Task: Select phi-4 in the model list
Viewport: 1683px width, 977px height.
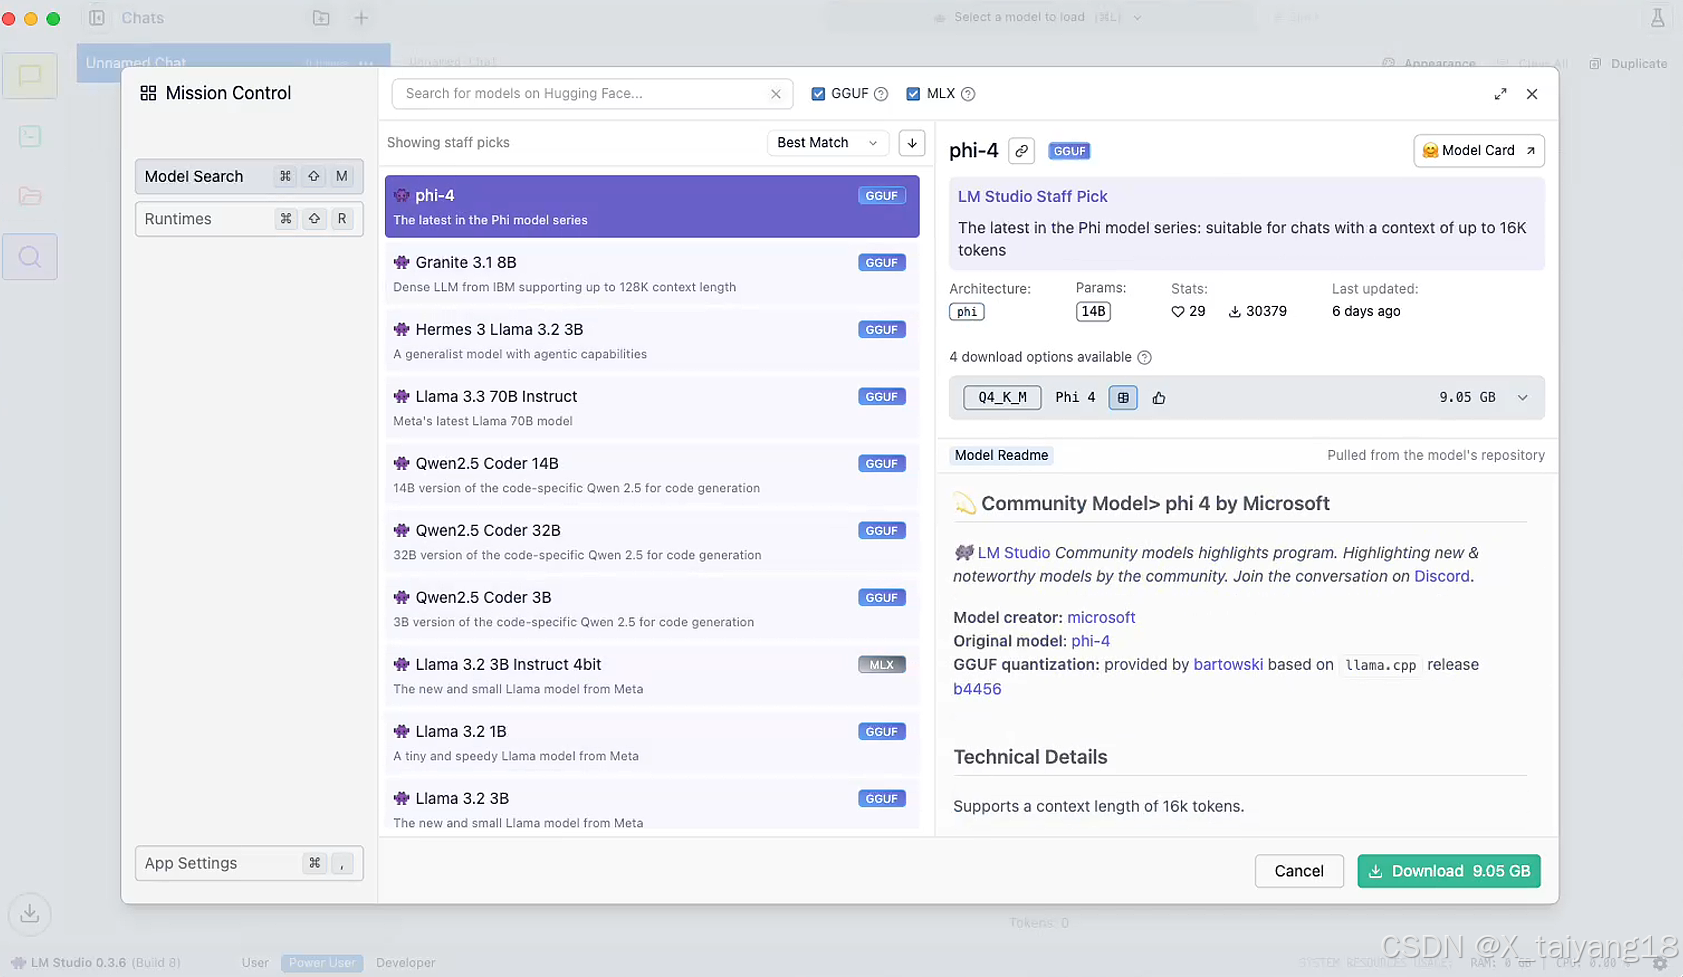Action: click(x=652, y=206)
